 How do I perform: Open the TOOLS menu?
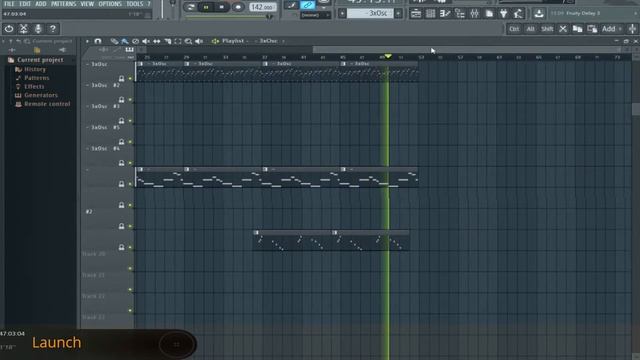point(134,4)
